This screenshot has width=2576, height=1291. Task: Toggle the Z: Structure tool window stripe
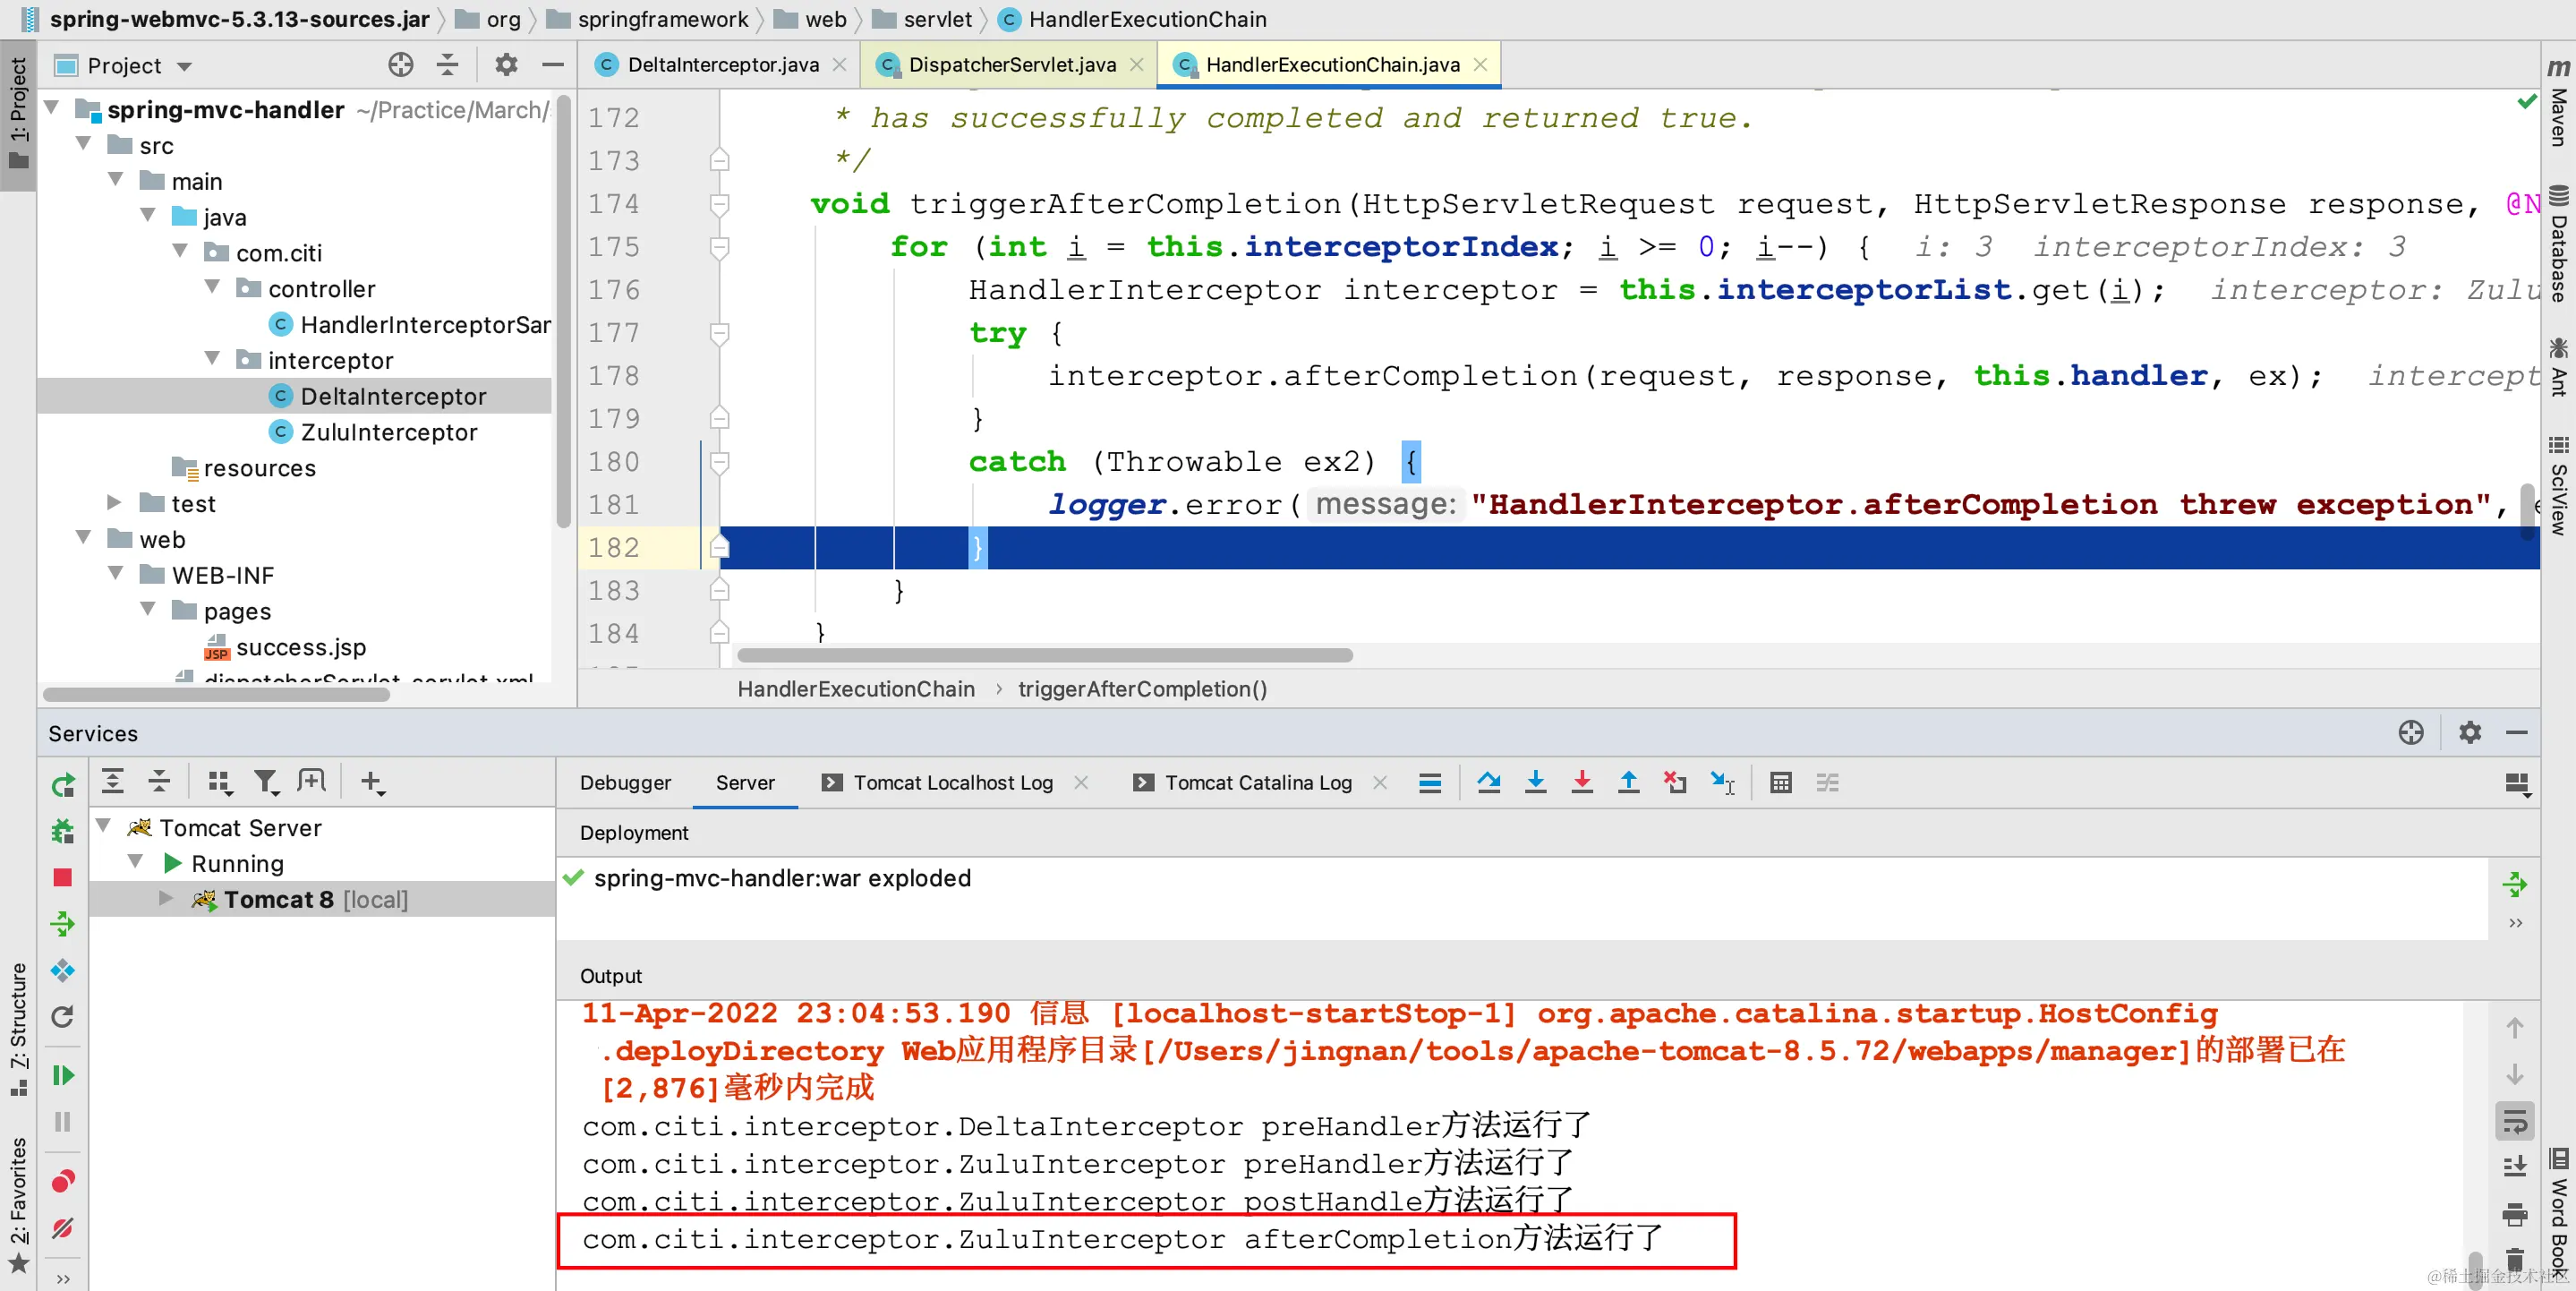(x=18, y=1030)
